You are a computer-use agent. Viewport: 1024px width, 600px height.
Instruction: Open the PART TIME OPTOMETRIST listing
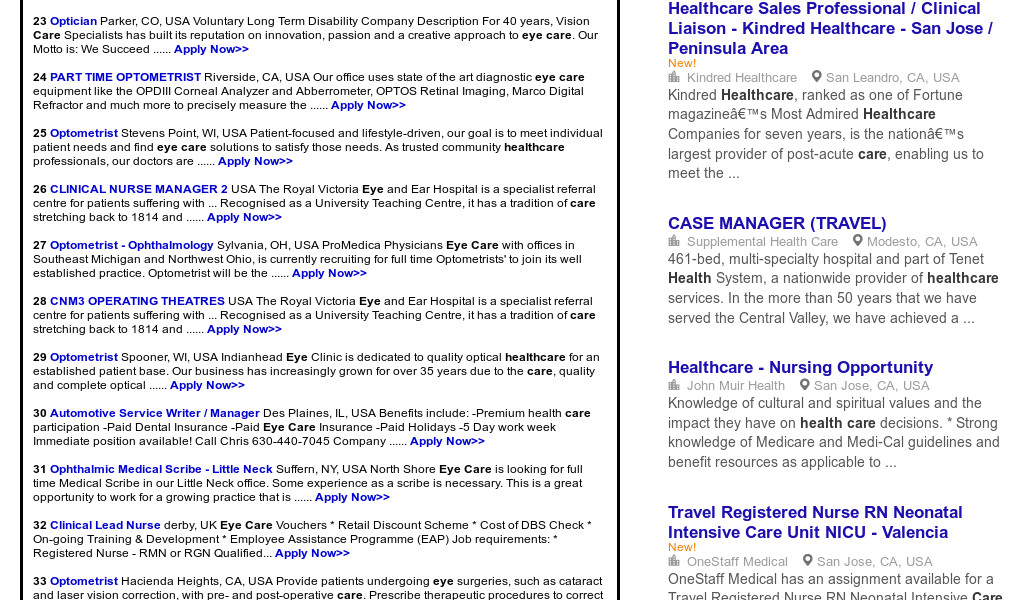[125, 78]
